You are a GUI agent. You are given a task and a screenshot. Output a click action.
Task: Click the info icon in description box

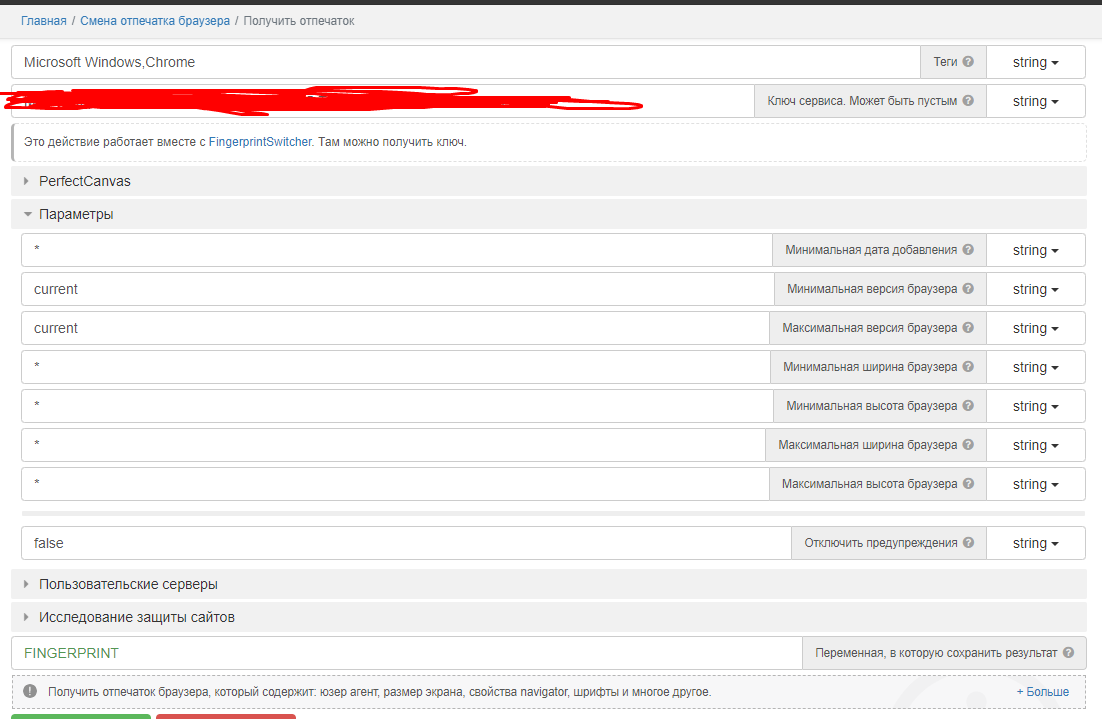30,692
